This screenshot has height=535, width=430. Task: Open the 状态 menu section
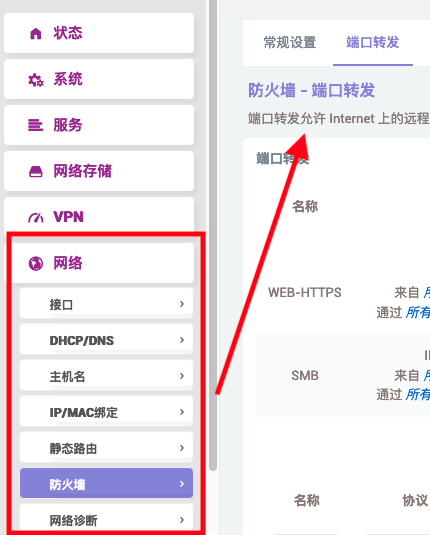(x=99, y=33)
